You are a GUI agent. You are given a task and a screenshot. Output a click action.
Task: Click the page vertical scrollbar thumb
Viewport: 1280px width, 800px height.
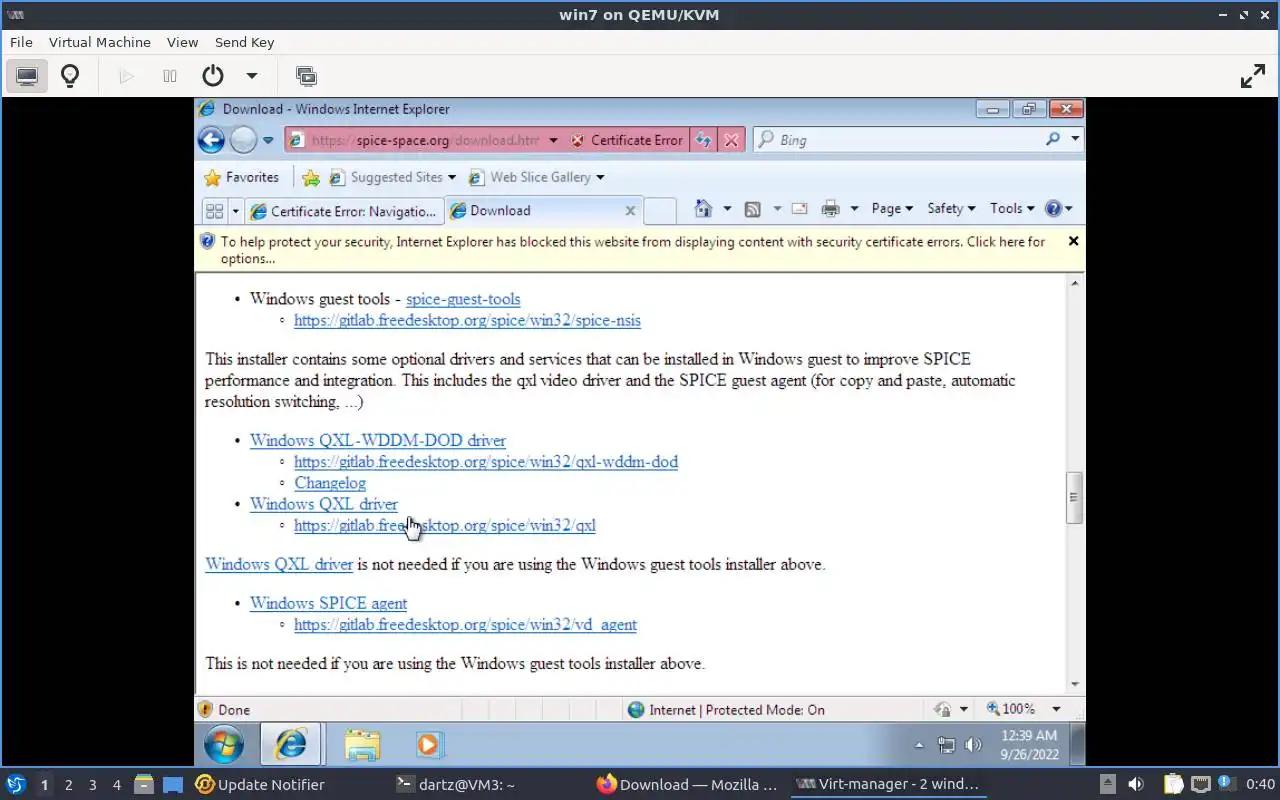point(1075,497)
